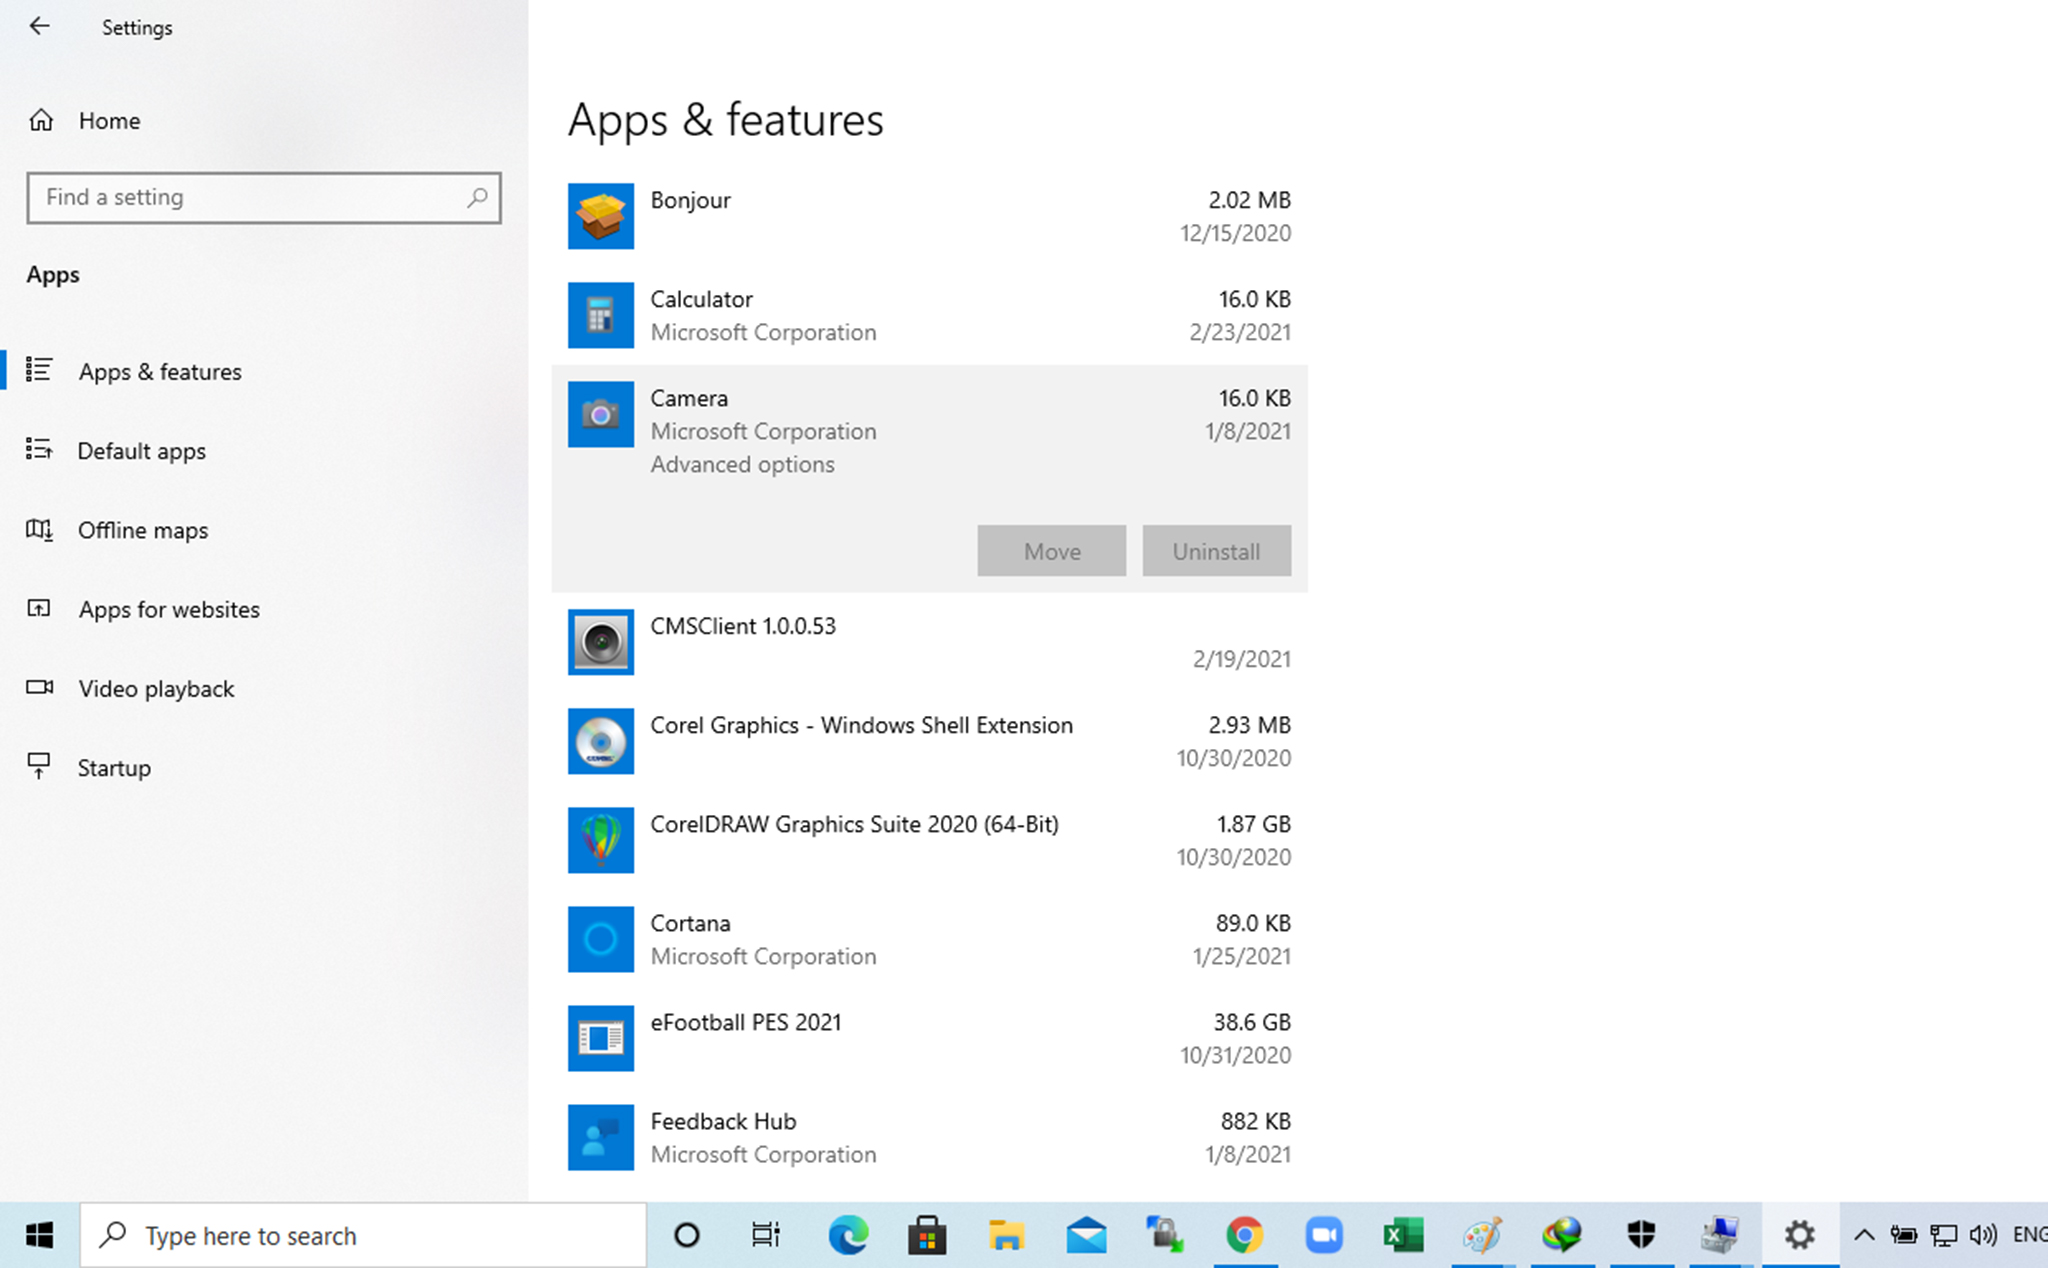
Task: Expand the eFootball PES 2021 entry
Action: click(928, 1038)
